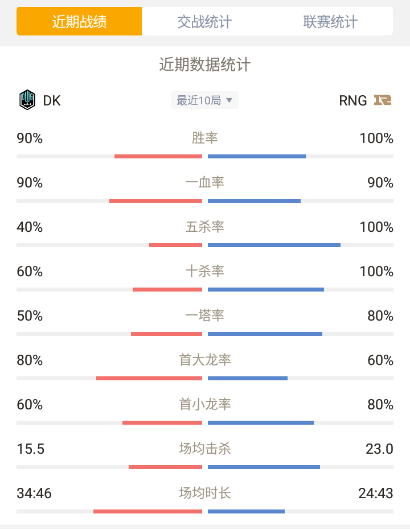Screen dimensions: 410x529
Task: Click the 近期数据统计 section heading
Action: 205,64
